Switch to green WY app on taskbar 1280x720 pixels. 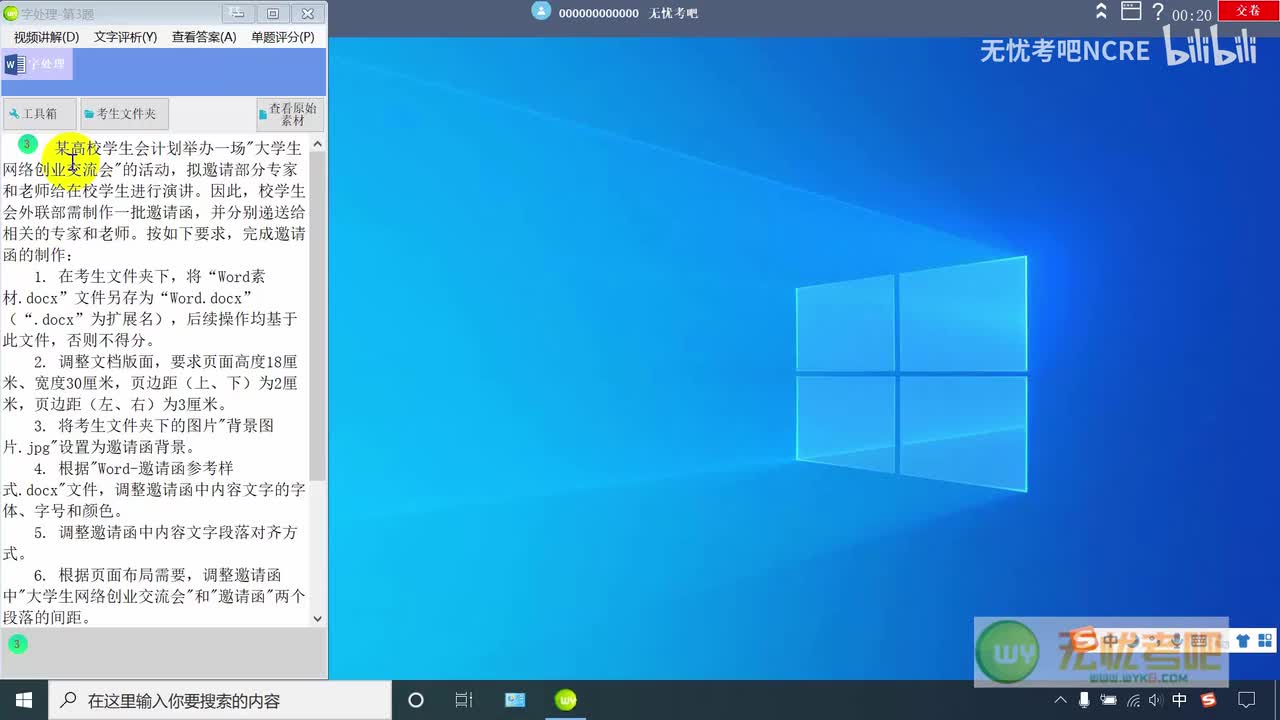click(x=565, y=700)
